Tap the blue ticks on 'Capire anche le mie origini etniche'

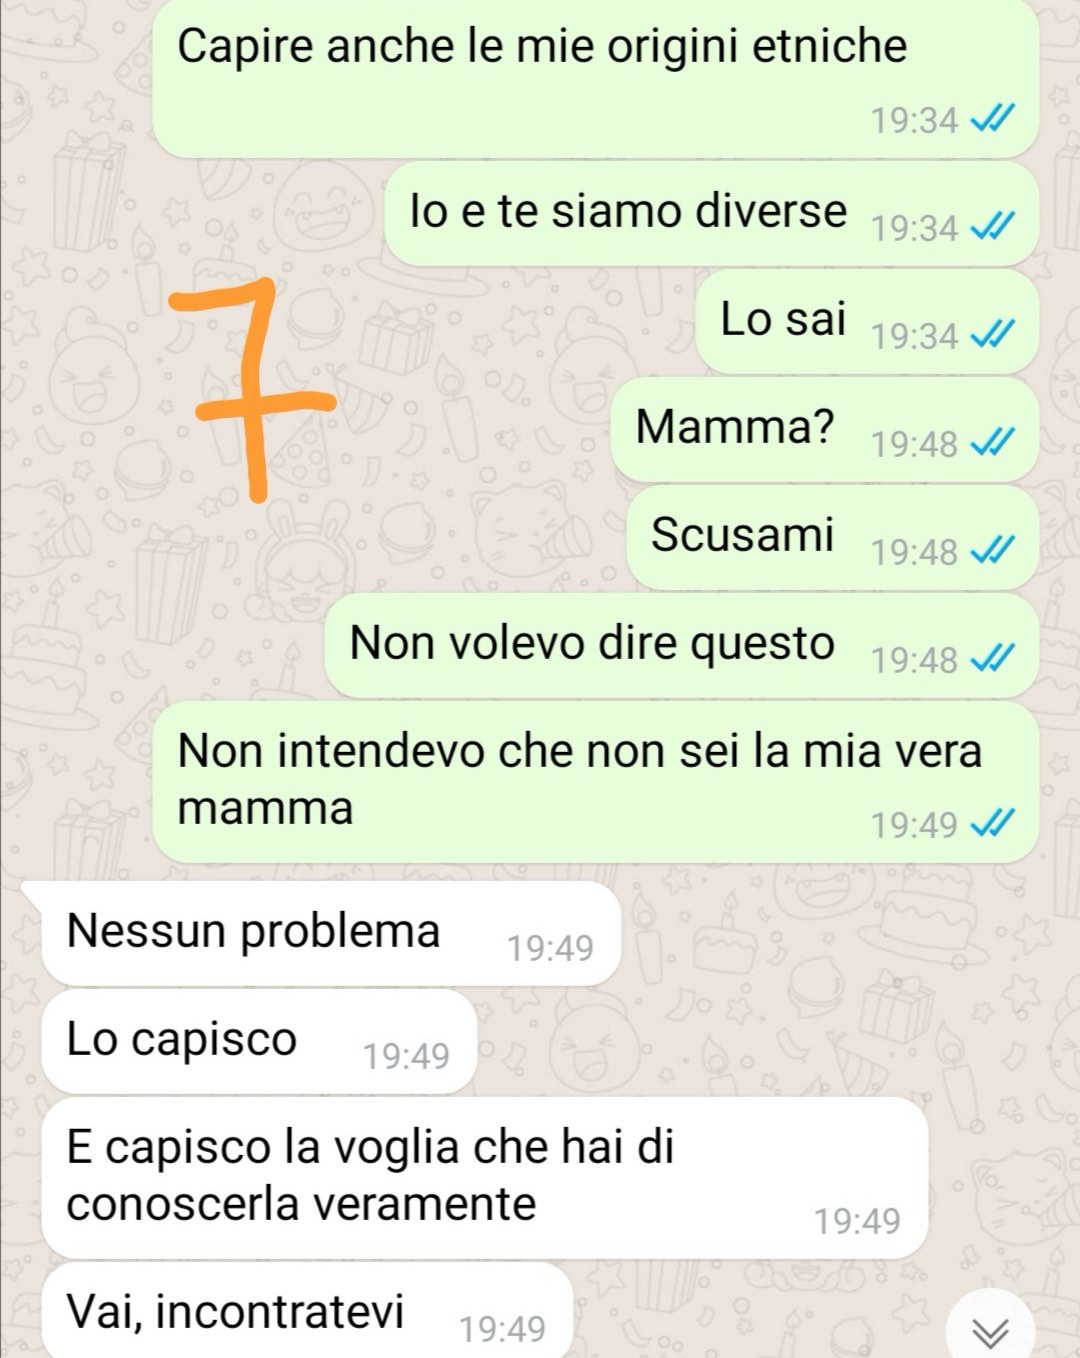(x=993, y=120)
